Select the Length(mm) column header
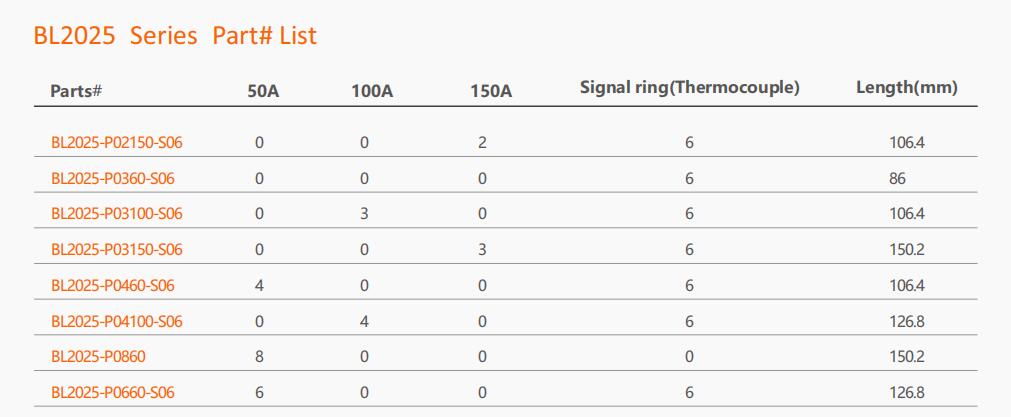Screen dimensions: 1011x417 [x=907, y=88]
